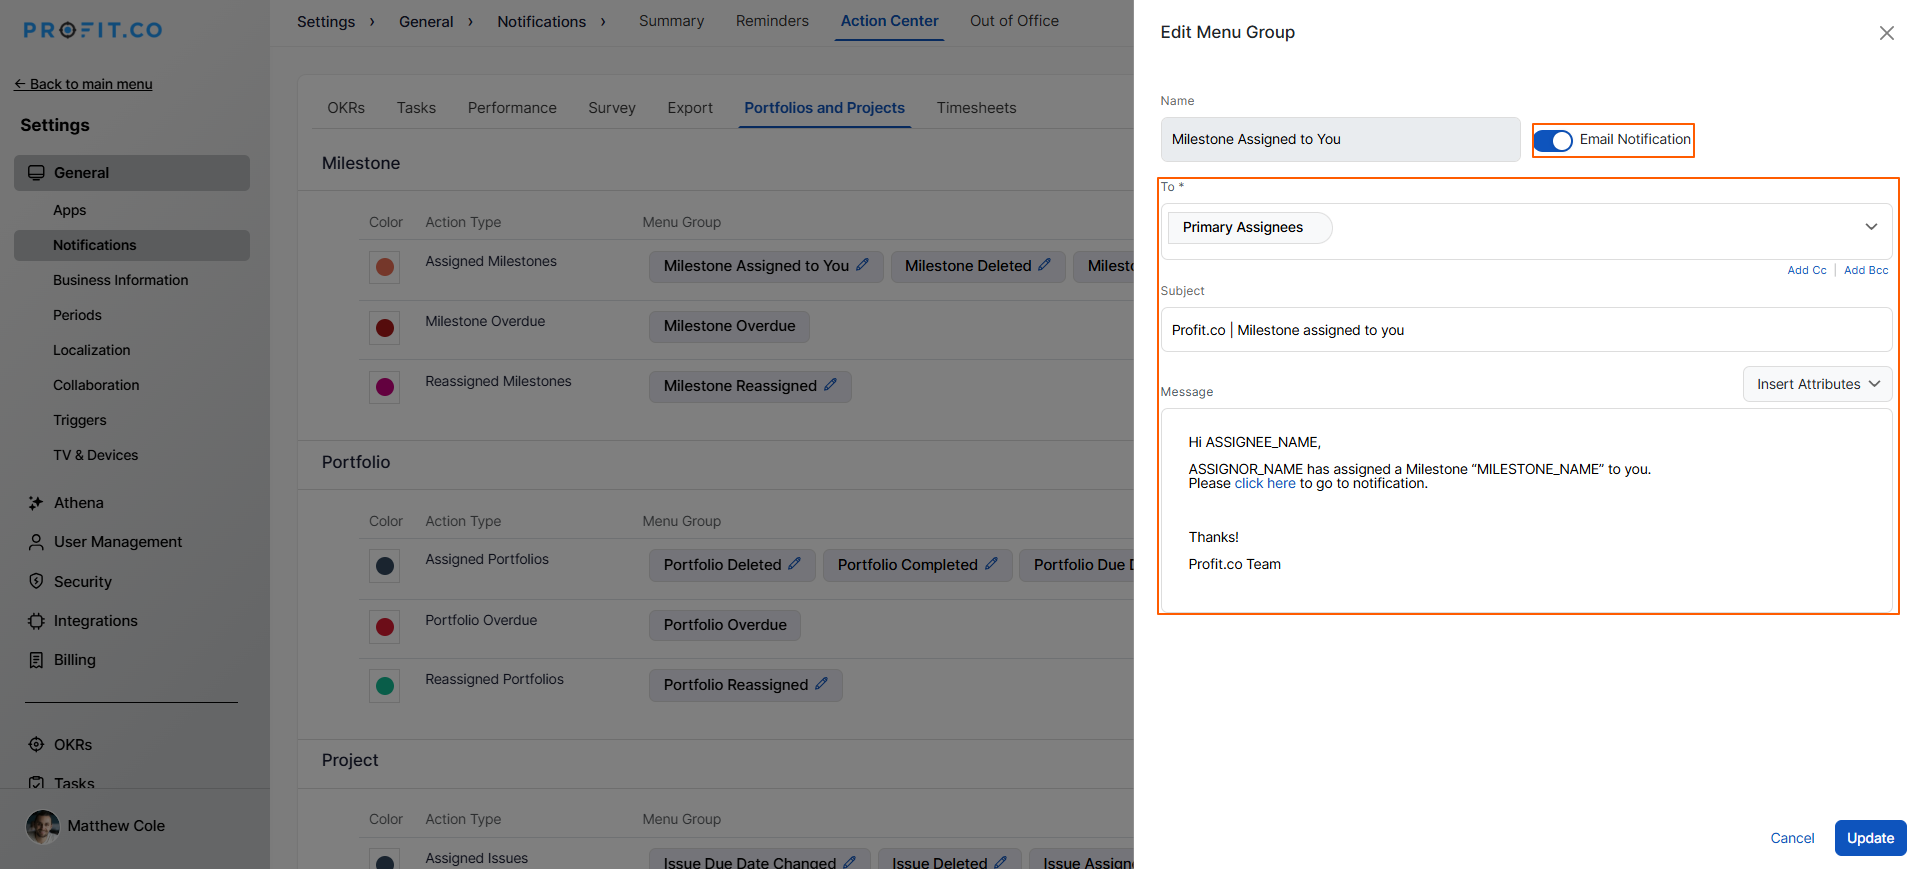
Task: Click Matthew Cole profile avatar
Action: tap(43, 826)
